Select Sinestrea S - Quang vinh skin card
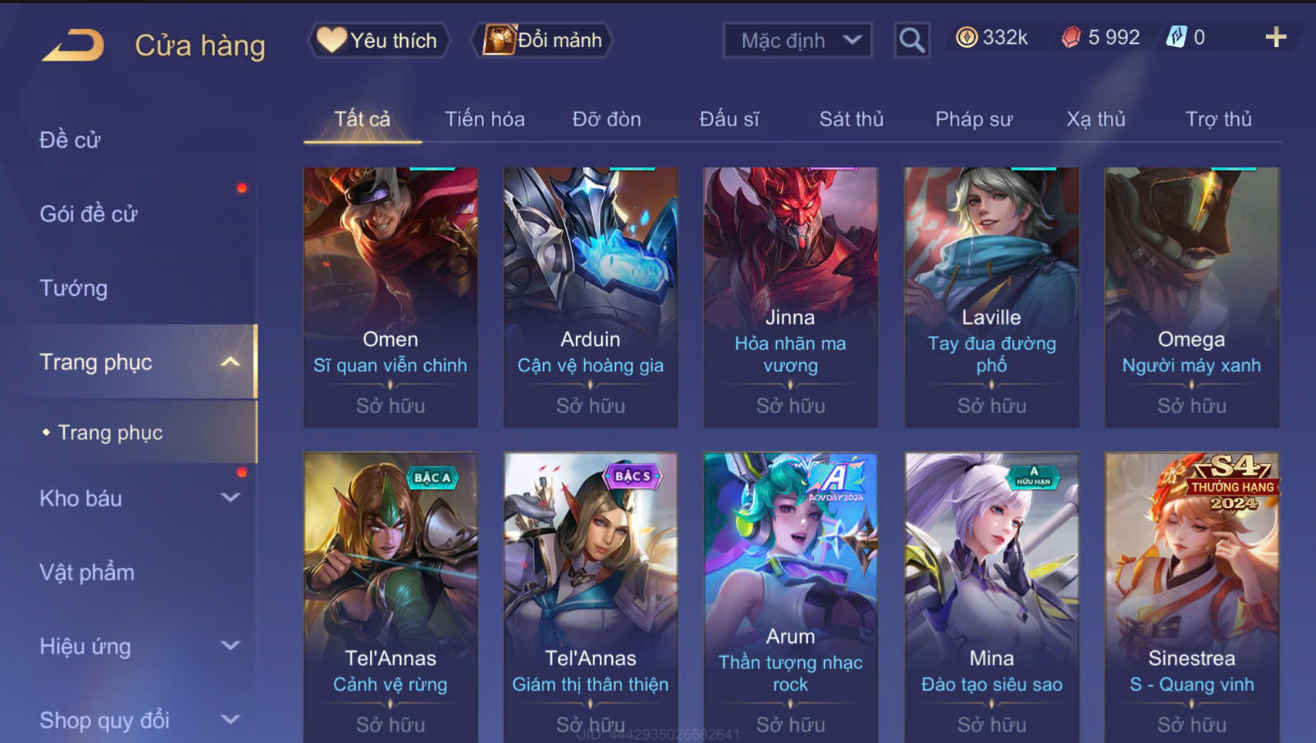The height and width of the screenshot is (743, 1316). [x=1192, y=597]
